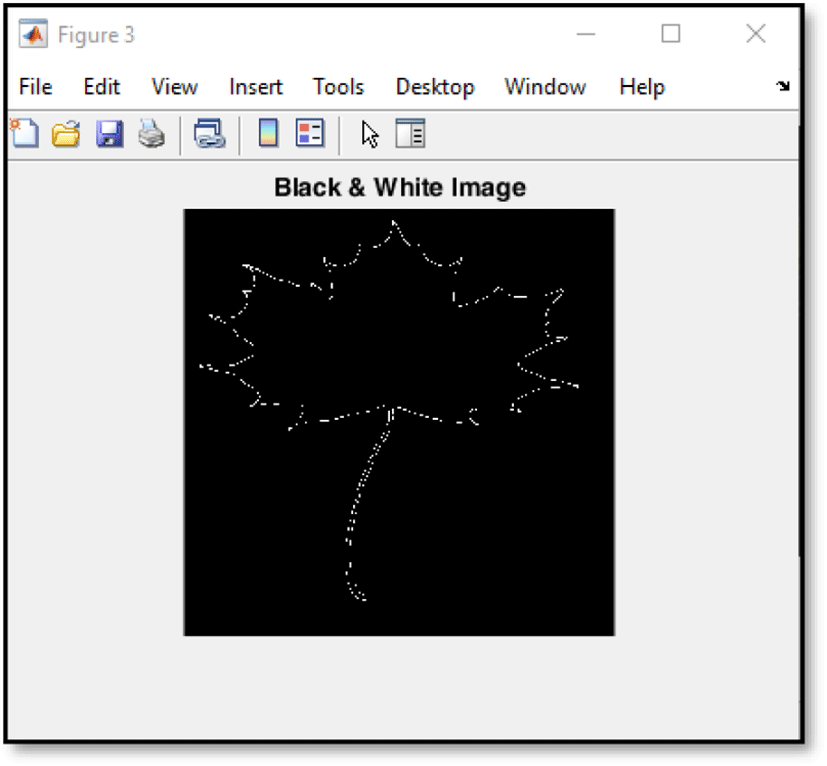The width and height of the screenshot is (827, 766).
Task: Open the Help menu
Action: coord(642,88)
